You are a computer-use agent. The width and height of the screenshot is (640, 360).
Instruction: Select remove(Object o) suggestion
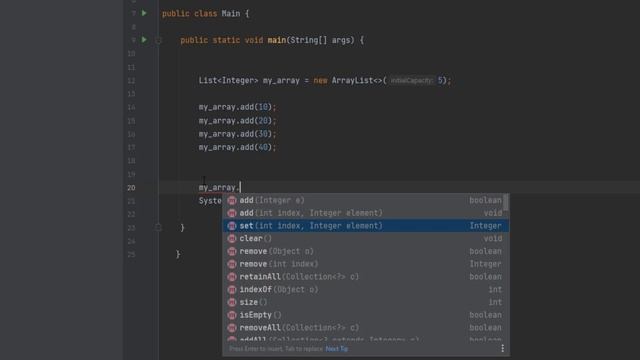click(x=366, y=251)
